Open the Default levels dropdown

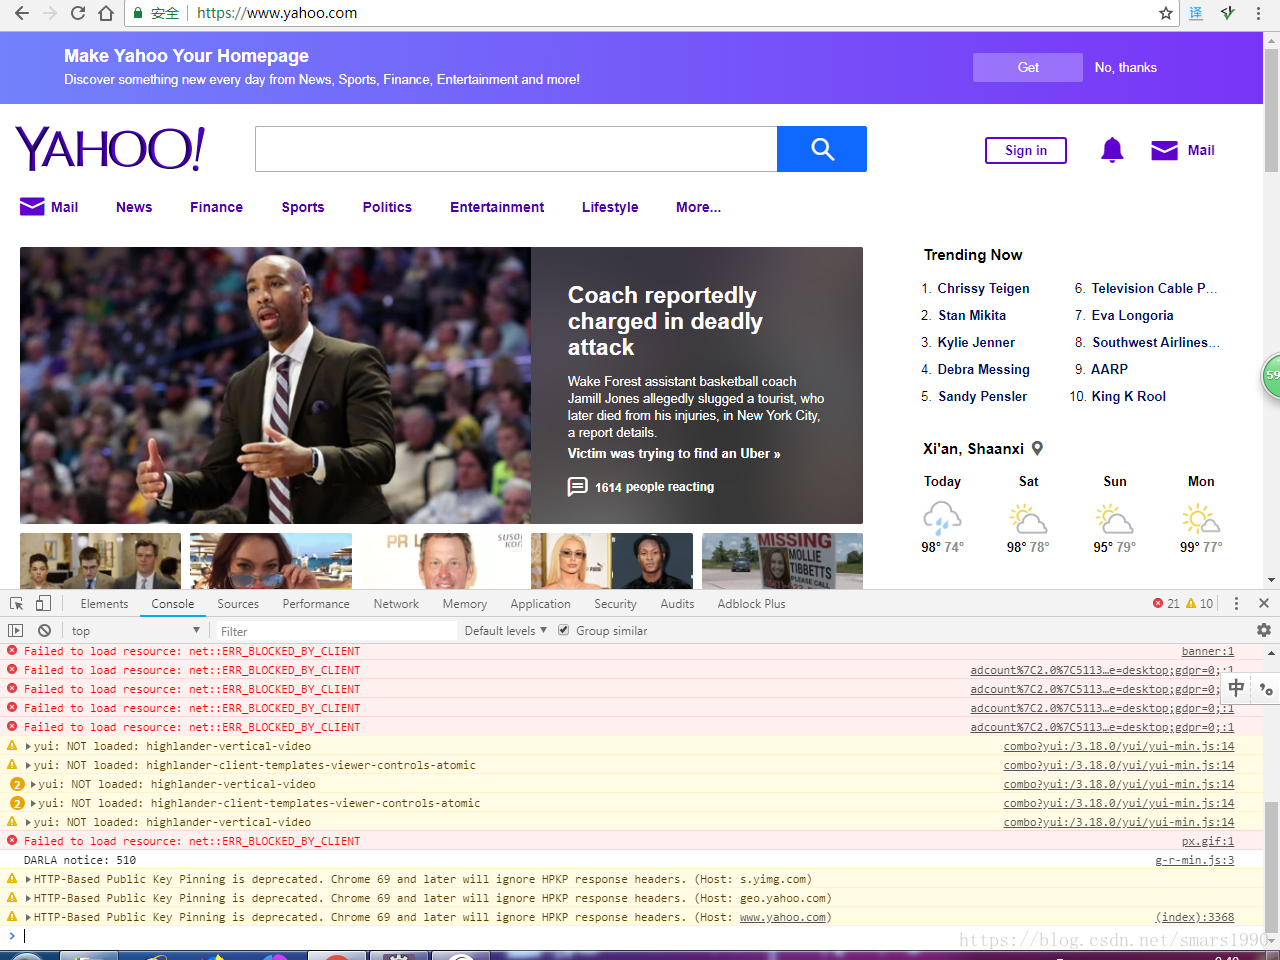pyautogui.click(x=505, y=631)
